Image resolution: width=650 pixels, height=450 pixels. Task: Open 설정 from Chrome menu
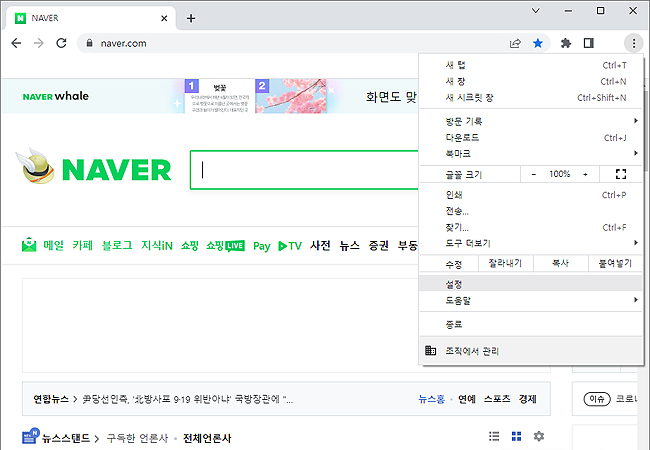pyautogui.click(x=531, y=284)
